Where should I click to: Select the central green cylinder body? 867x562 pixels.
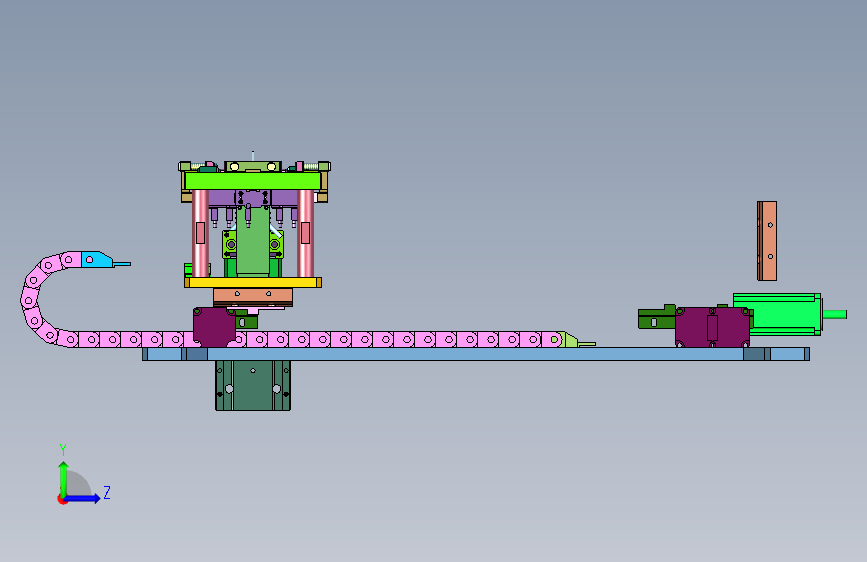click(253, 242)
